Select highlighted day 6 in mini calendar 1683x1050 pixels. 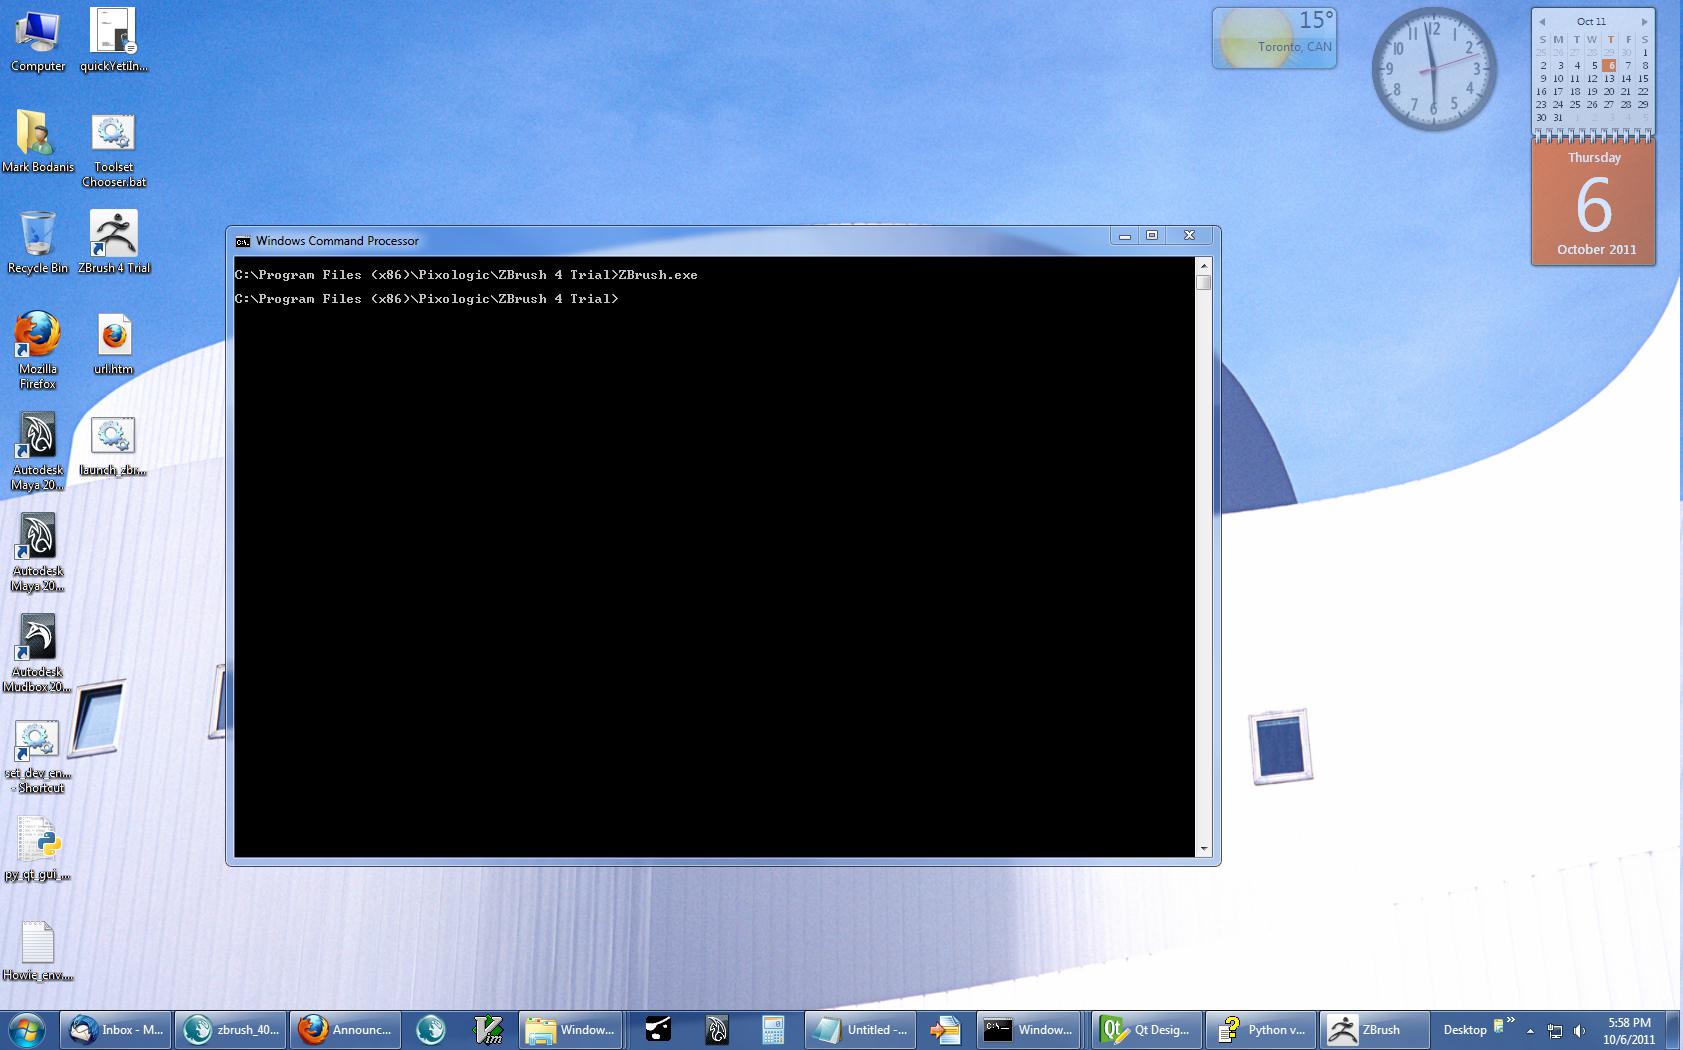(x=1609, y=66)
